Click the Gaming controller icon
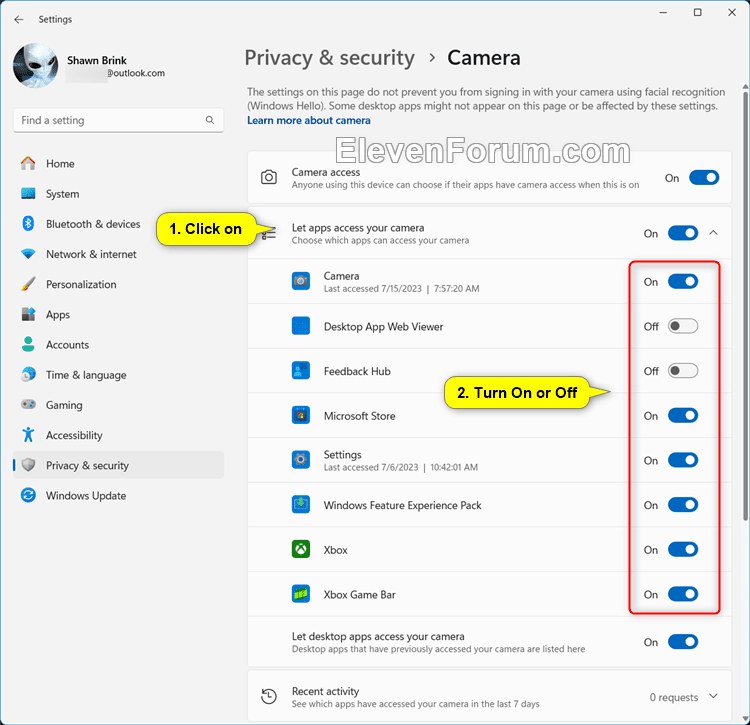This screenshot has height=725, width=750. pyautogui.click(x=28, y=405)
